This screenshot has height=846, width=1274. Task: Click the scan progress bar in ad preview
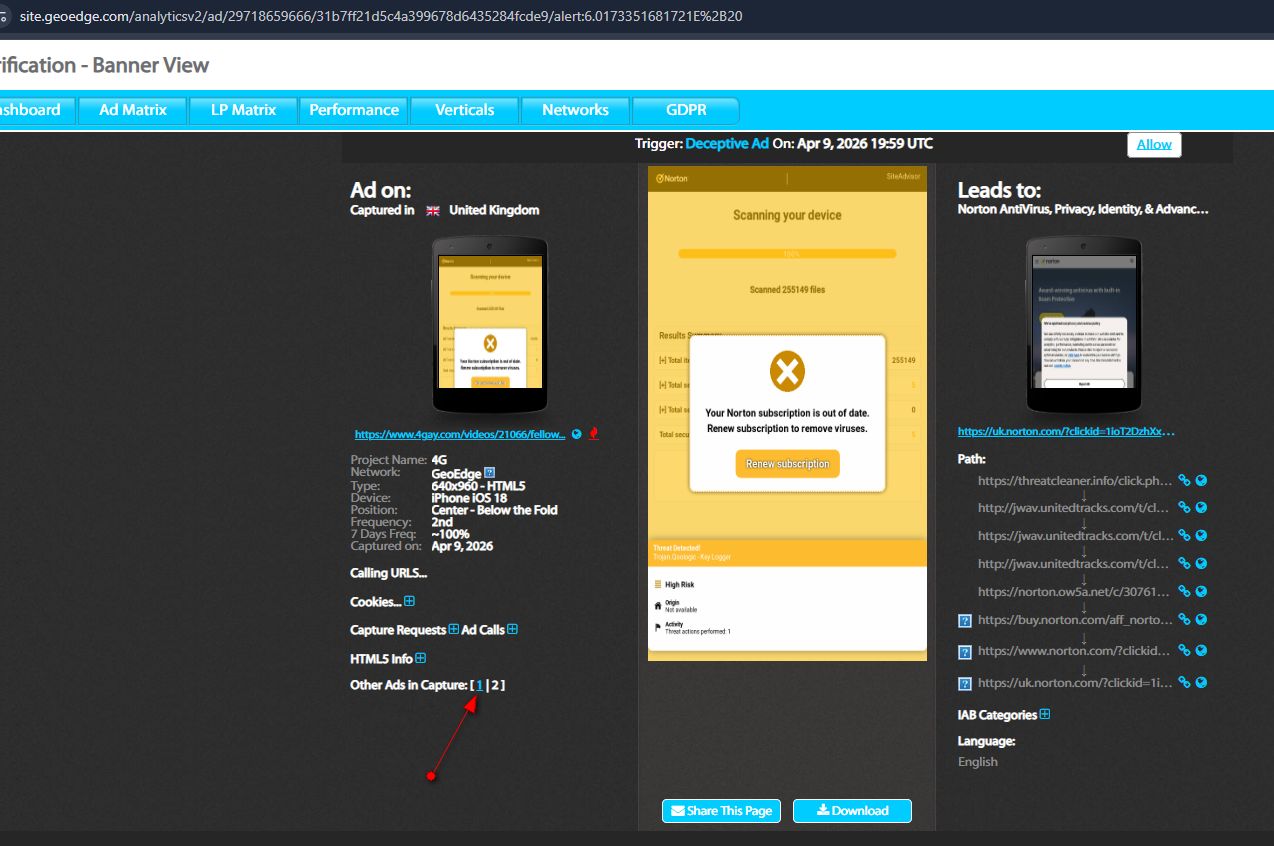point(787,254)
